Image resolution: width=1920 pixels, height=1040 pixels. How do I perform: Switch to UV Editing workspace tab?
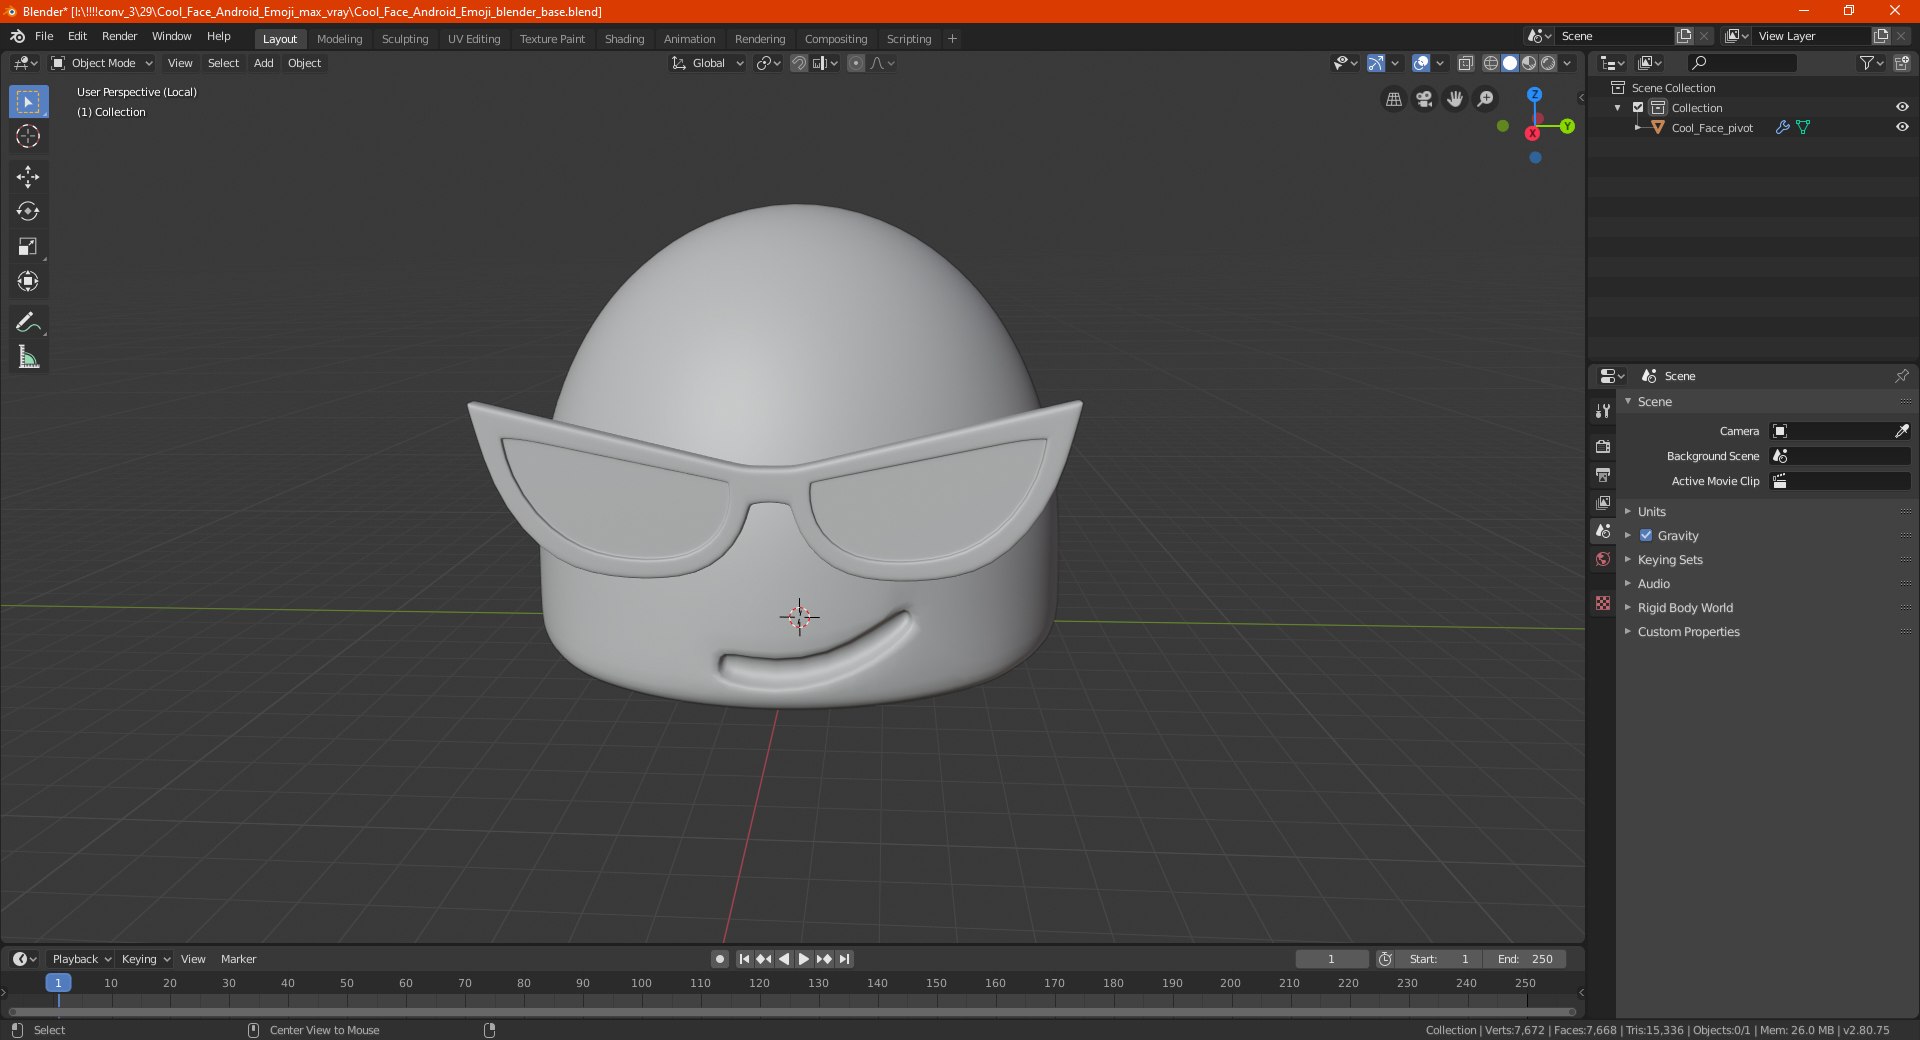[x=474, y=39]
